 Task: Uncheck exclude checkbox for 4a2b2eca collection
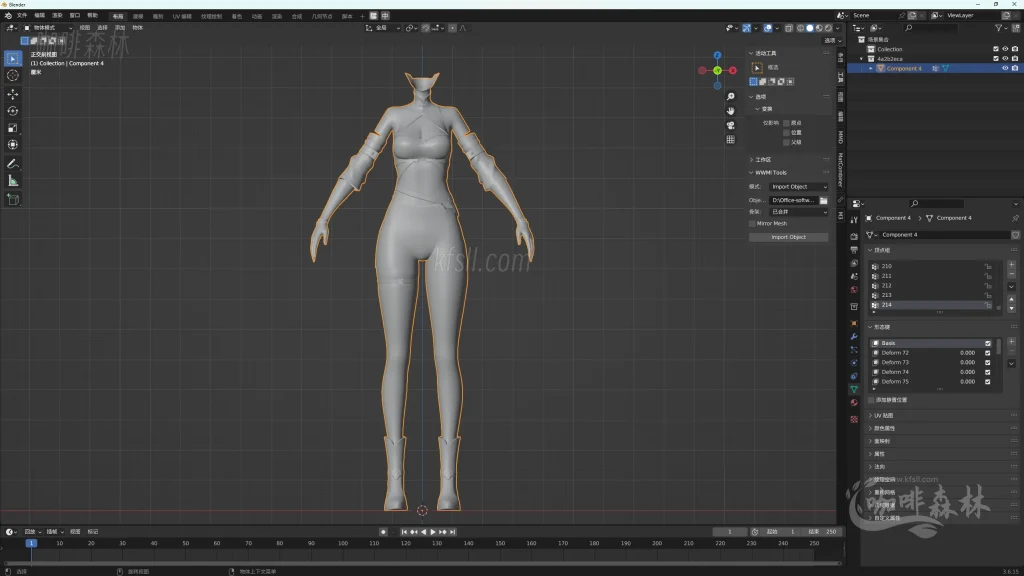pos(996,59)
